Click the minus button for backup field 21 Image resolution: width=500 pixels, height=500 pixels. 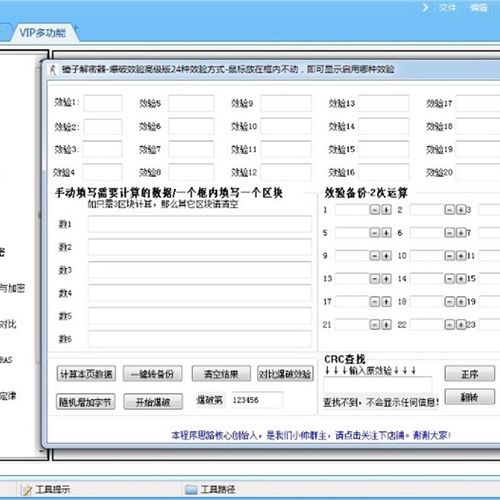coord(375,324)
